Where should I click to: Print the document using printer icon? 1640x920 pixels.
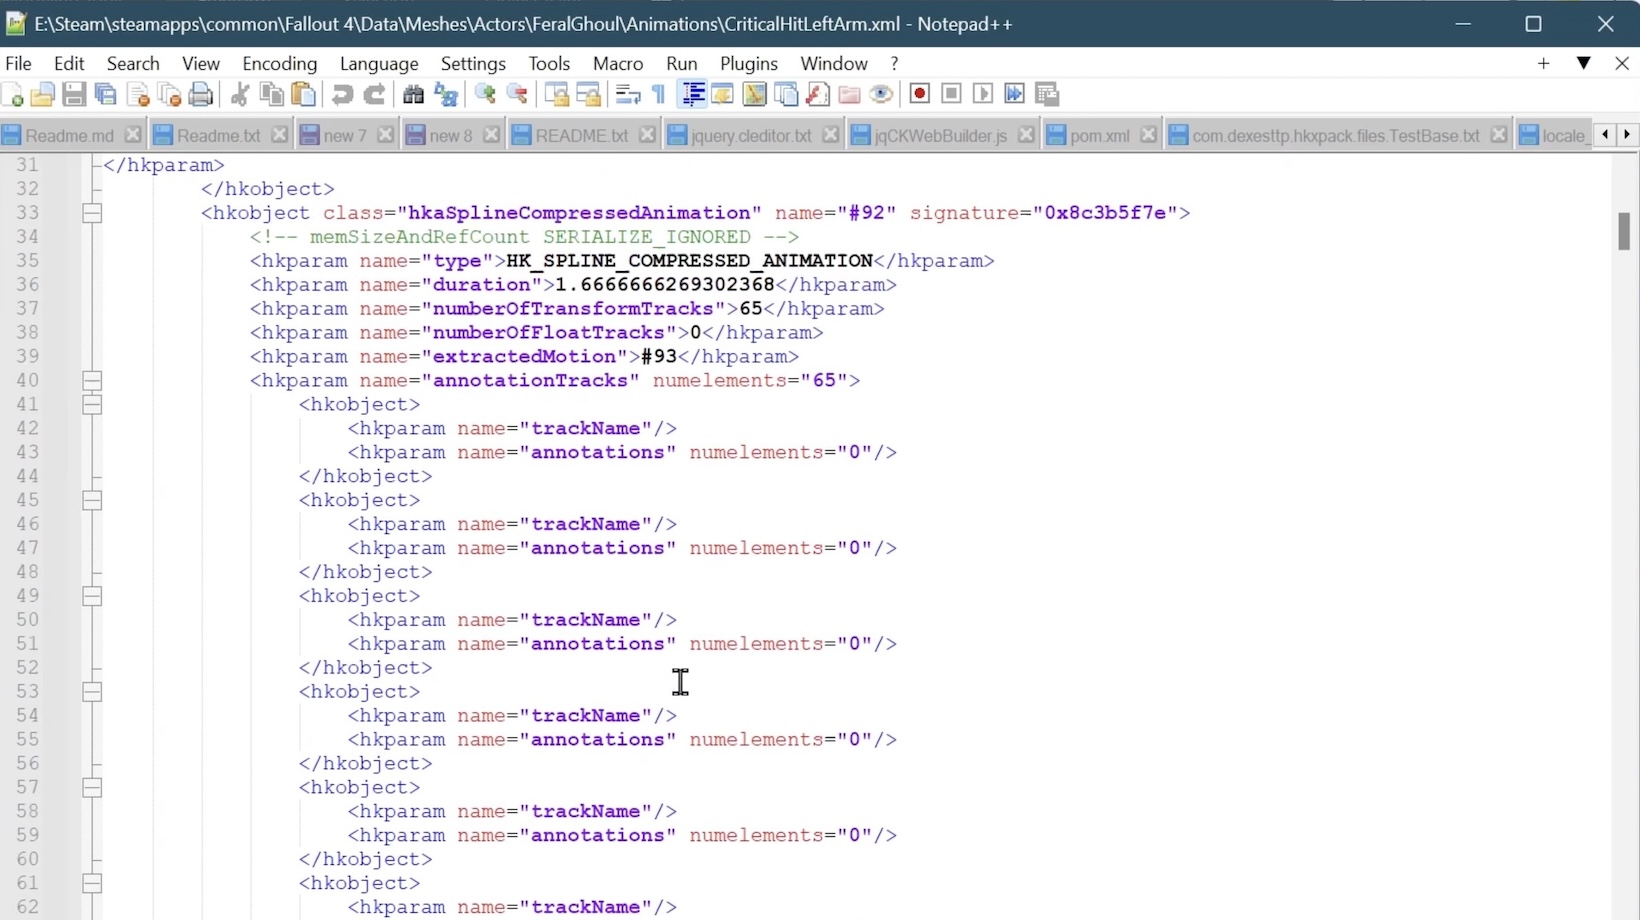(x=201, y=94)
